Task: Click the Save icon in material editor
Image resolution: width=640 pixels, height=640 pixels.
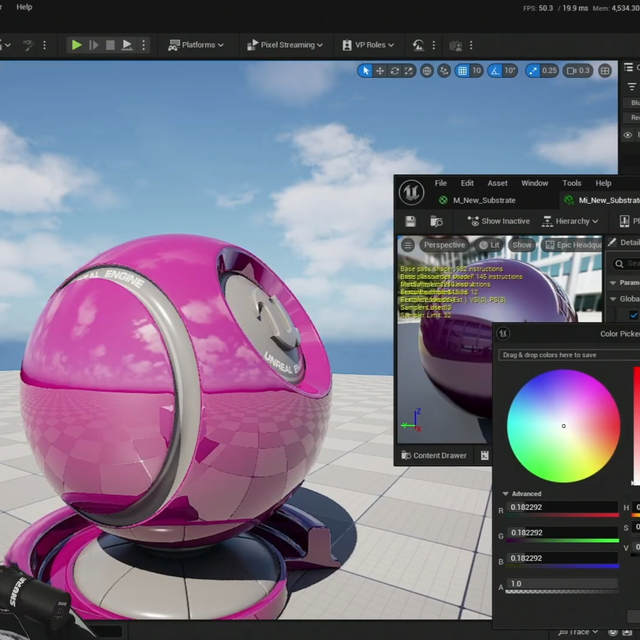Action: click(410, 221)
